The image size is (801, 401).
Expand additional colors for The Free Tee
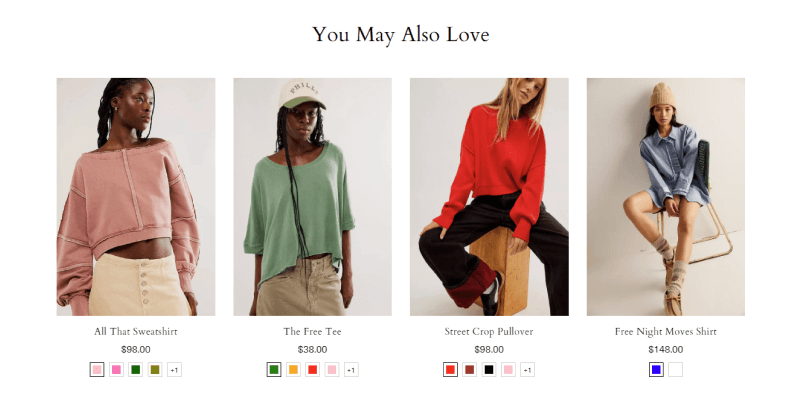tap(351, 369)
